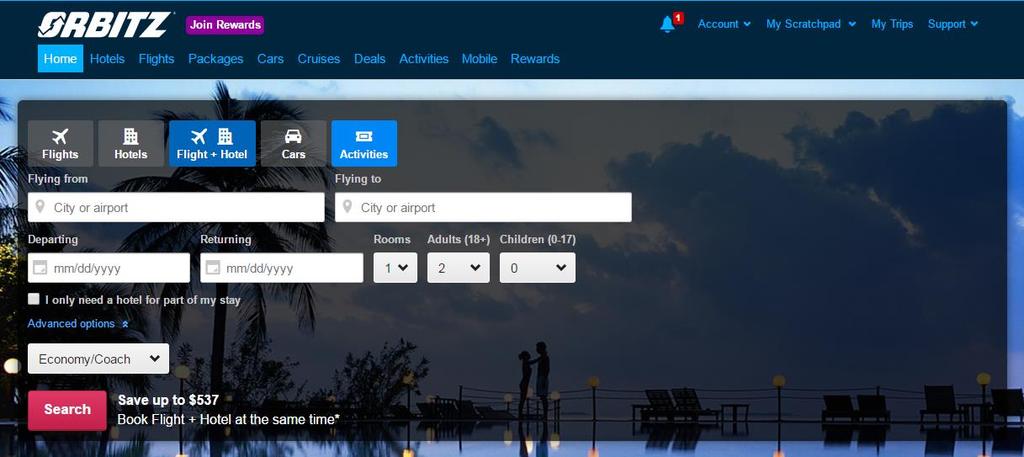Screen dimensions: 1024x457
Task: Open Rewards in the top navigation
Action: [535, 59]
